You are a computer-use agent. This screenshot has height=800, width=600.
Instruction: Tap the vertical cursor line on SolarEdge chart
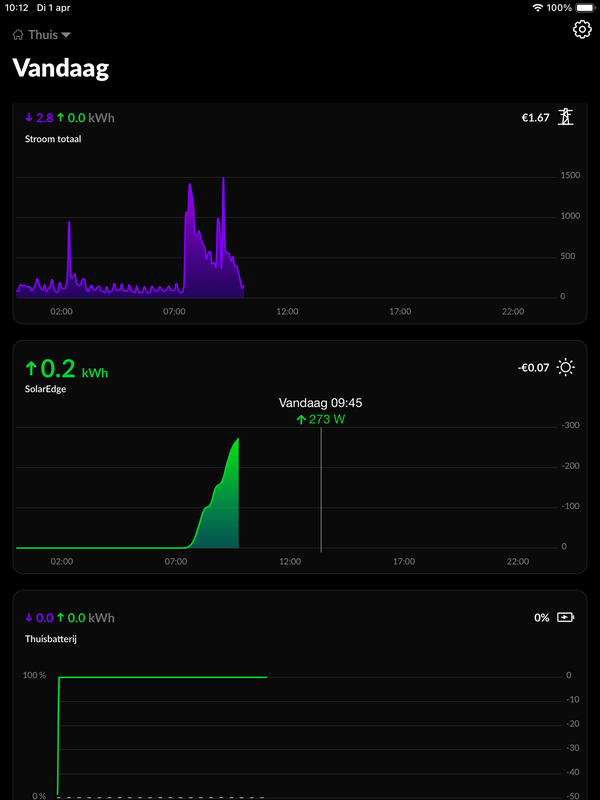point(321,490)
